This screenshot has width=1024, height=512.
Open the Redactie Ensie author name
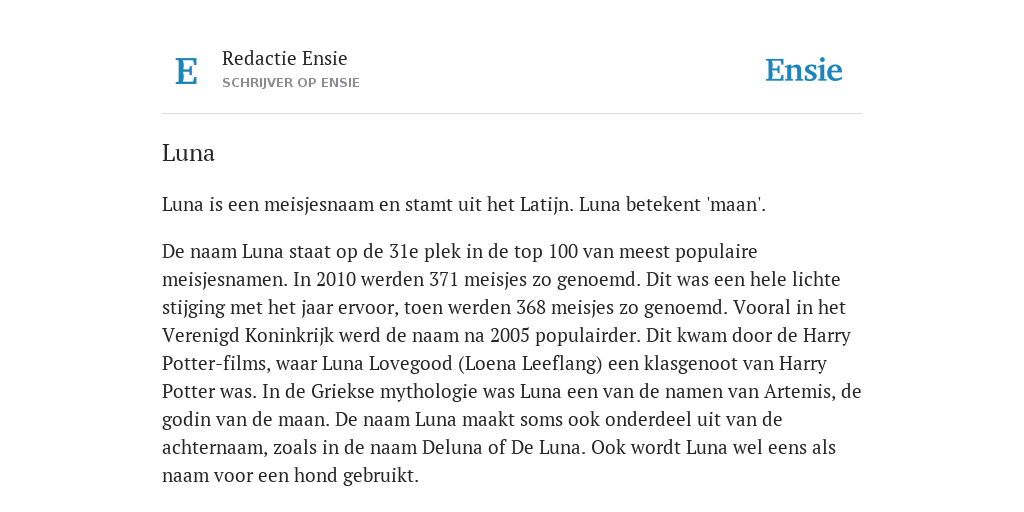[x=285, y=58]
